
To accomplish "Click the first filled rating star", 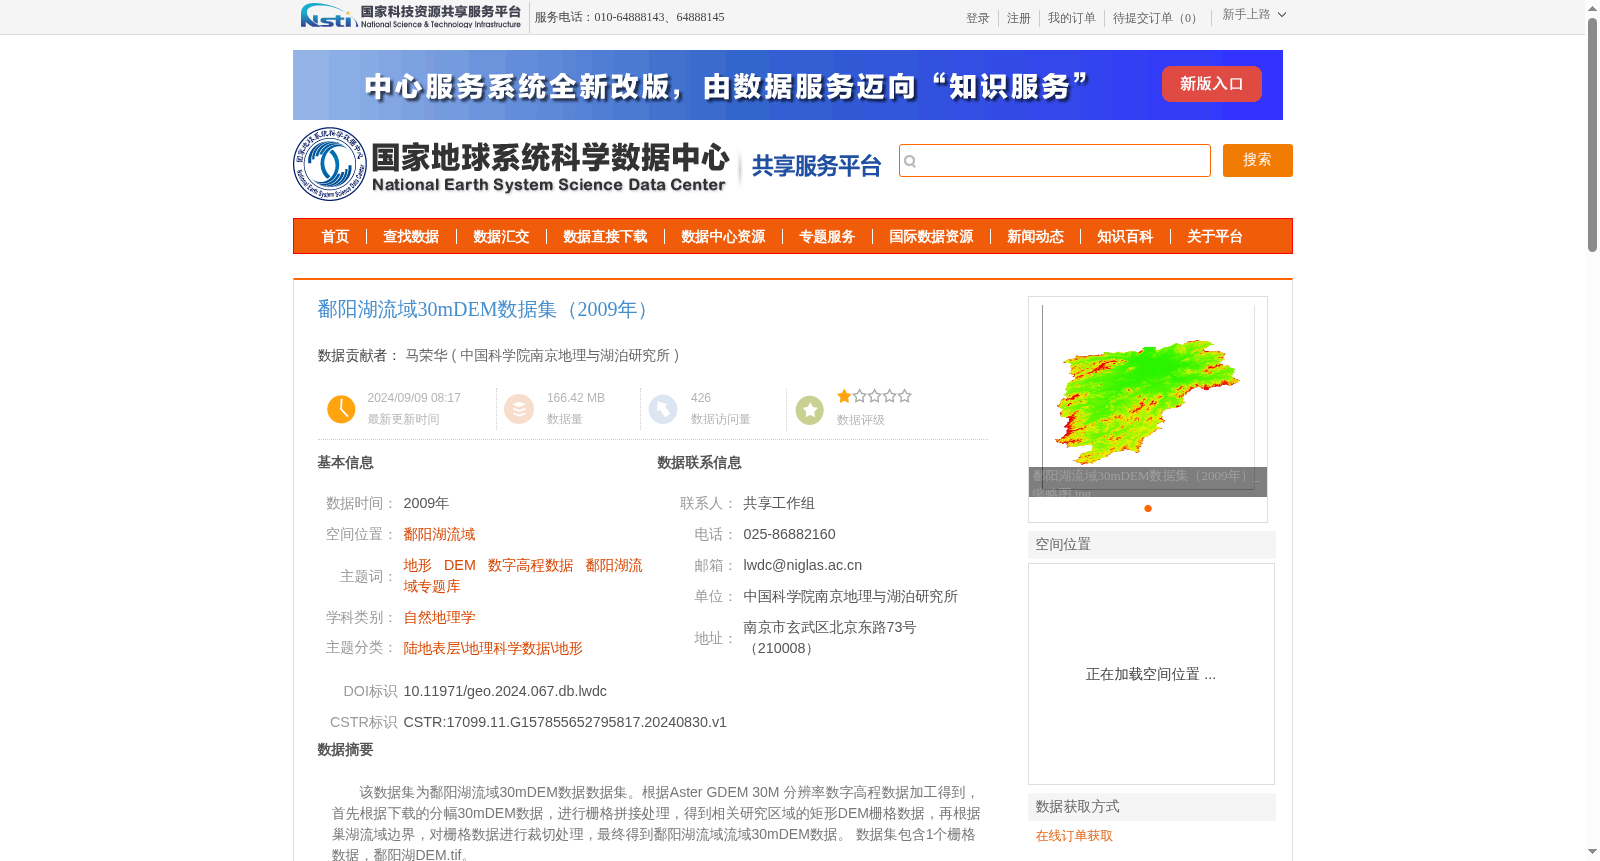I will 844,396.
